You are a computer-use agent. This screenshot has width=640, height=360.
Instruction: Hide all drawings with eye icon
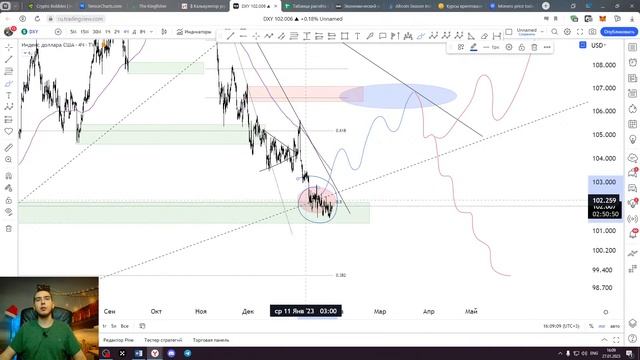pos(9,212)
